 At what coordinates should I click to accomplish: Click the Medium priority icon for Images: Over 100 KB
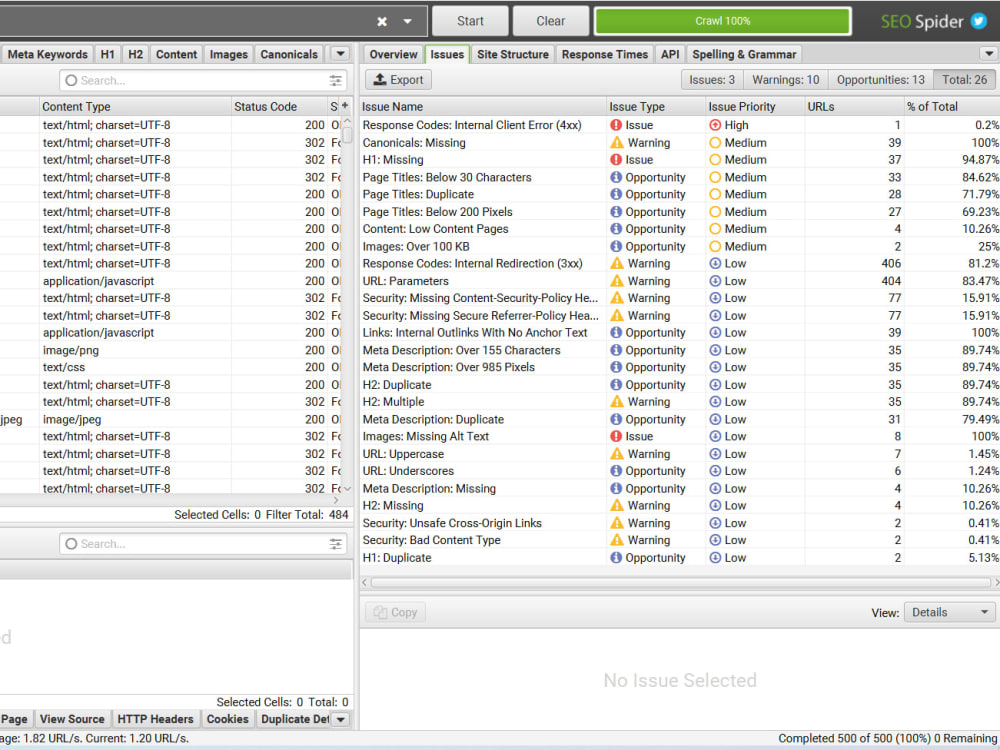click(715, 246)
